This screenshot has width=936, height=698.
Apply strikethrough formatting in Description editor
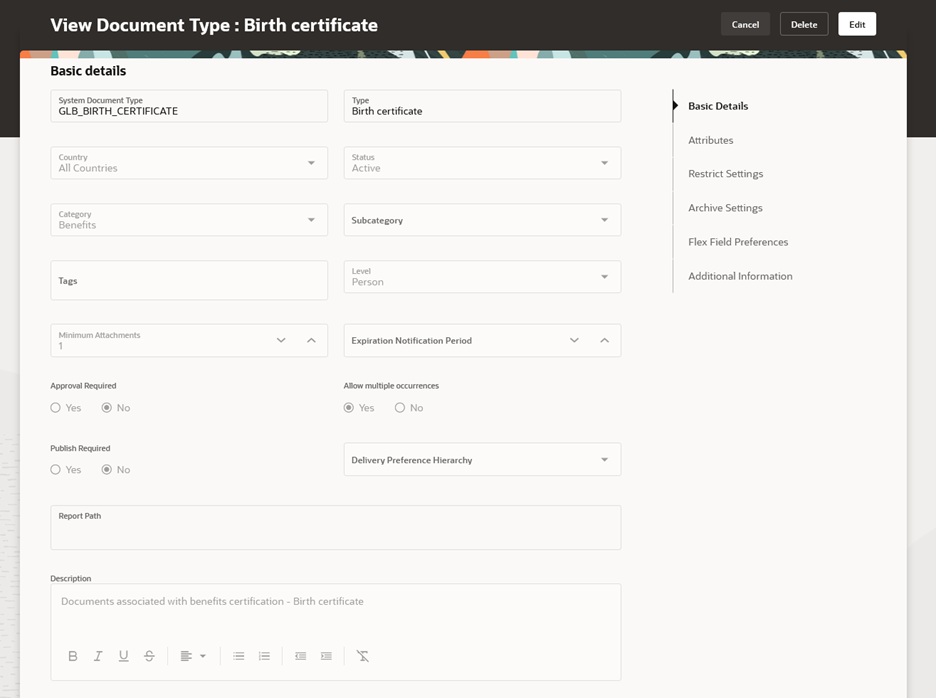click(149, 656)
